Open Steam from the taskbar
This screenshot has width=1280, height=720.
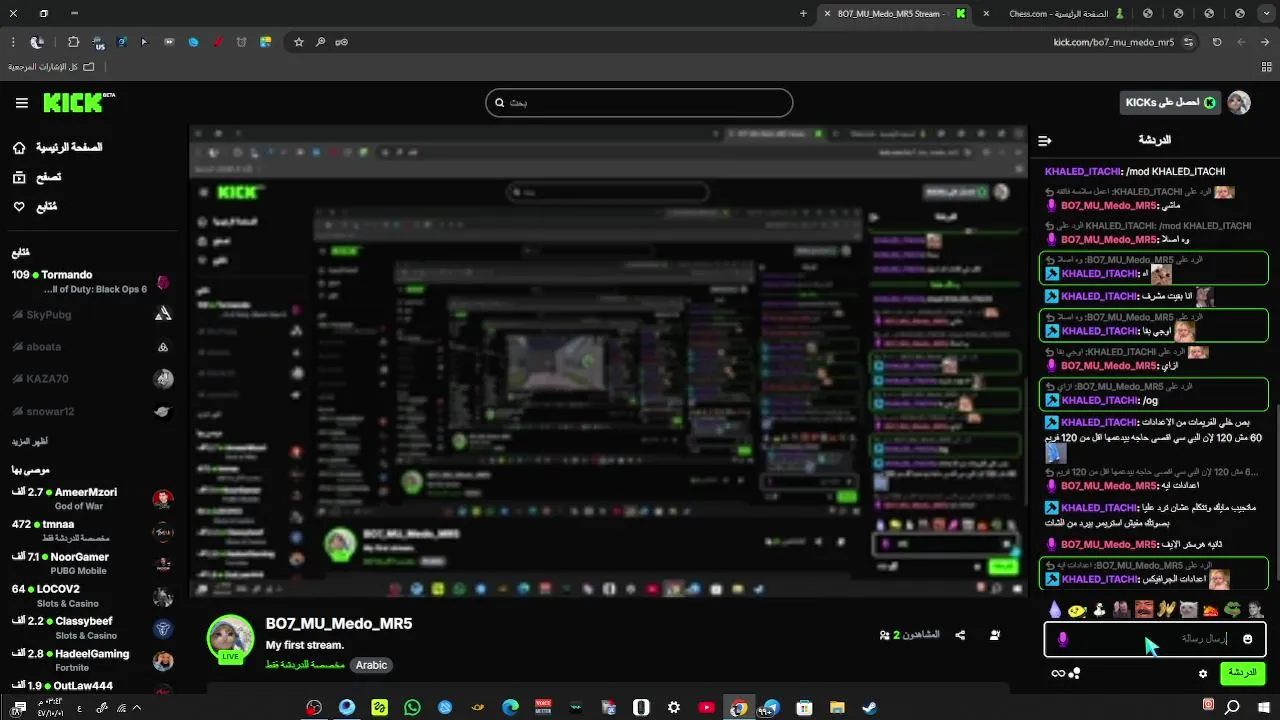(870, 707)
